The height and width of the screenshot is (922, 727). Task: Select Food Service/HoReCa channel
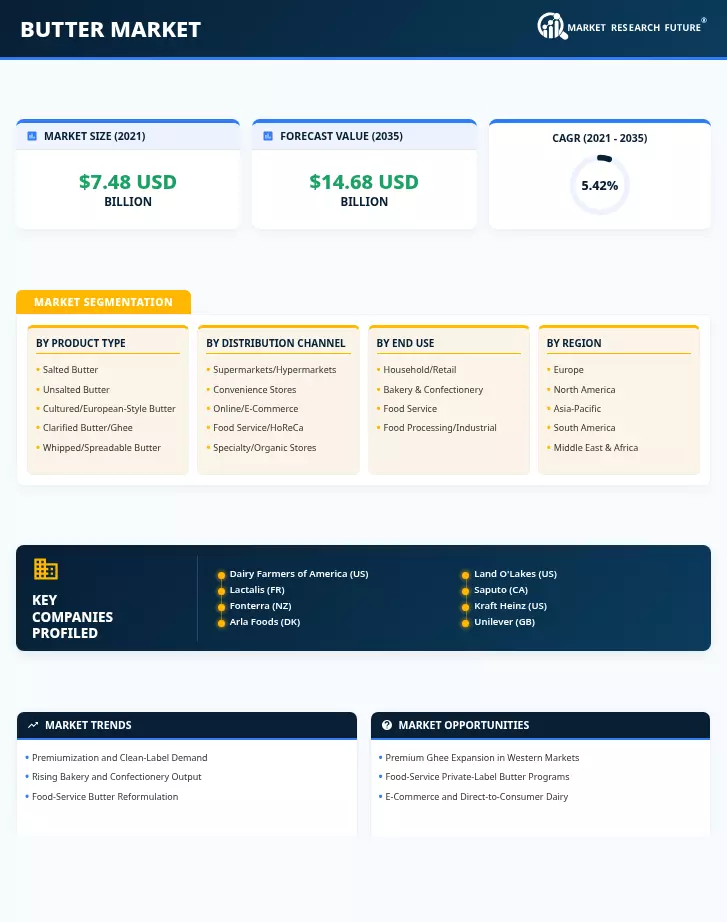(x=258, y=428)
